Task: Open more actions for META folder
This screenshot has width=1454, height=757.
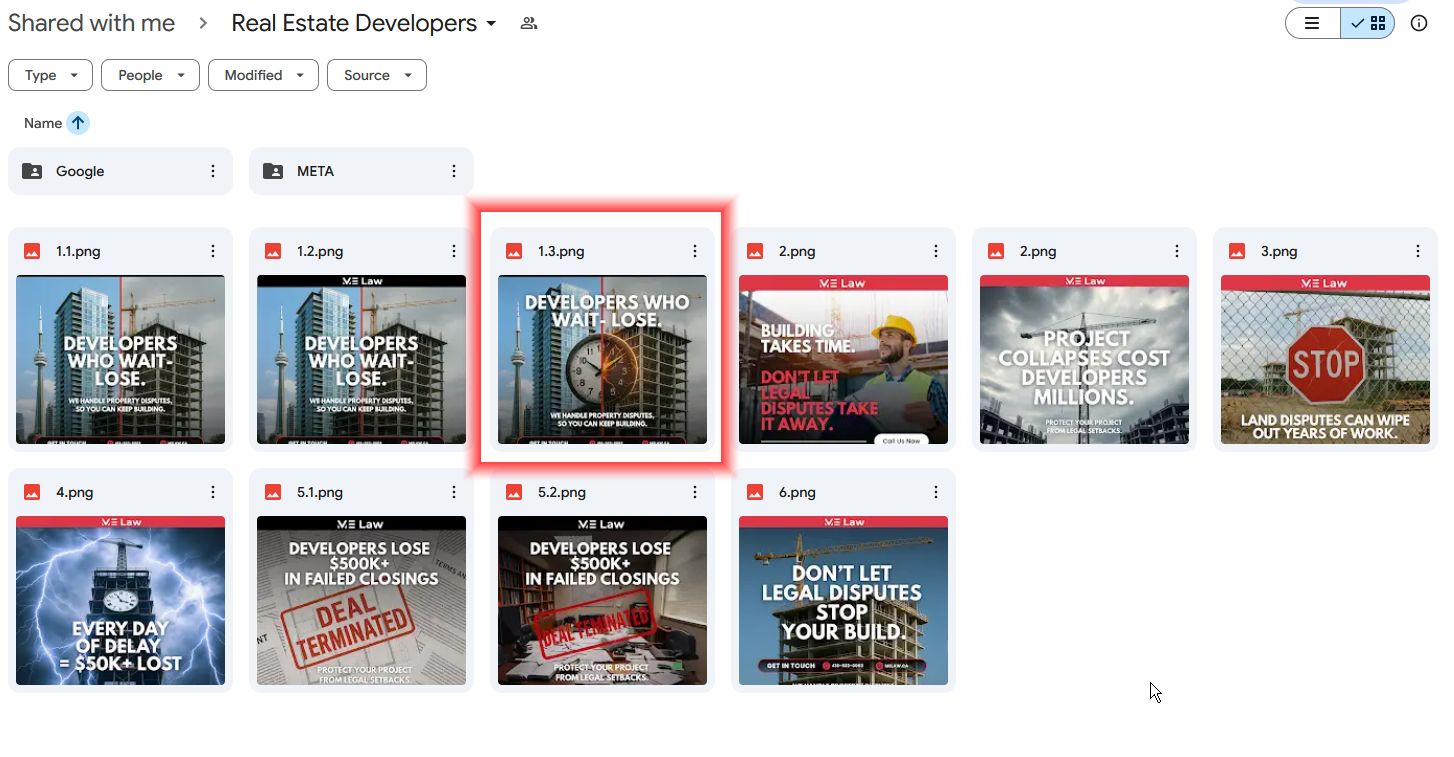Action: [x=453, y=172]
